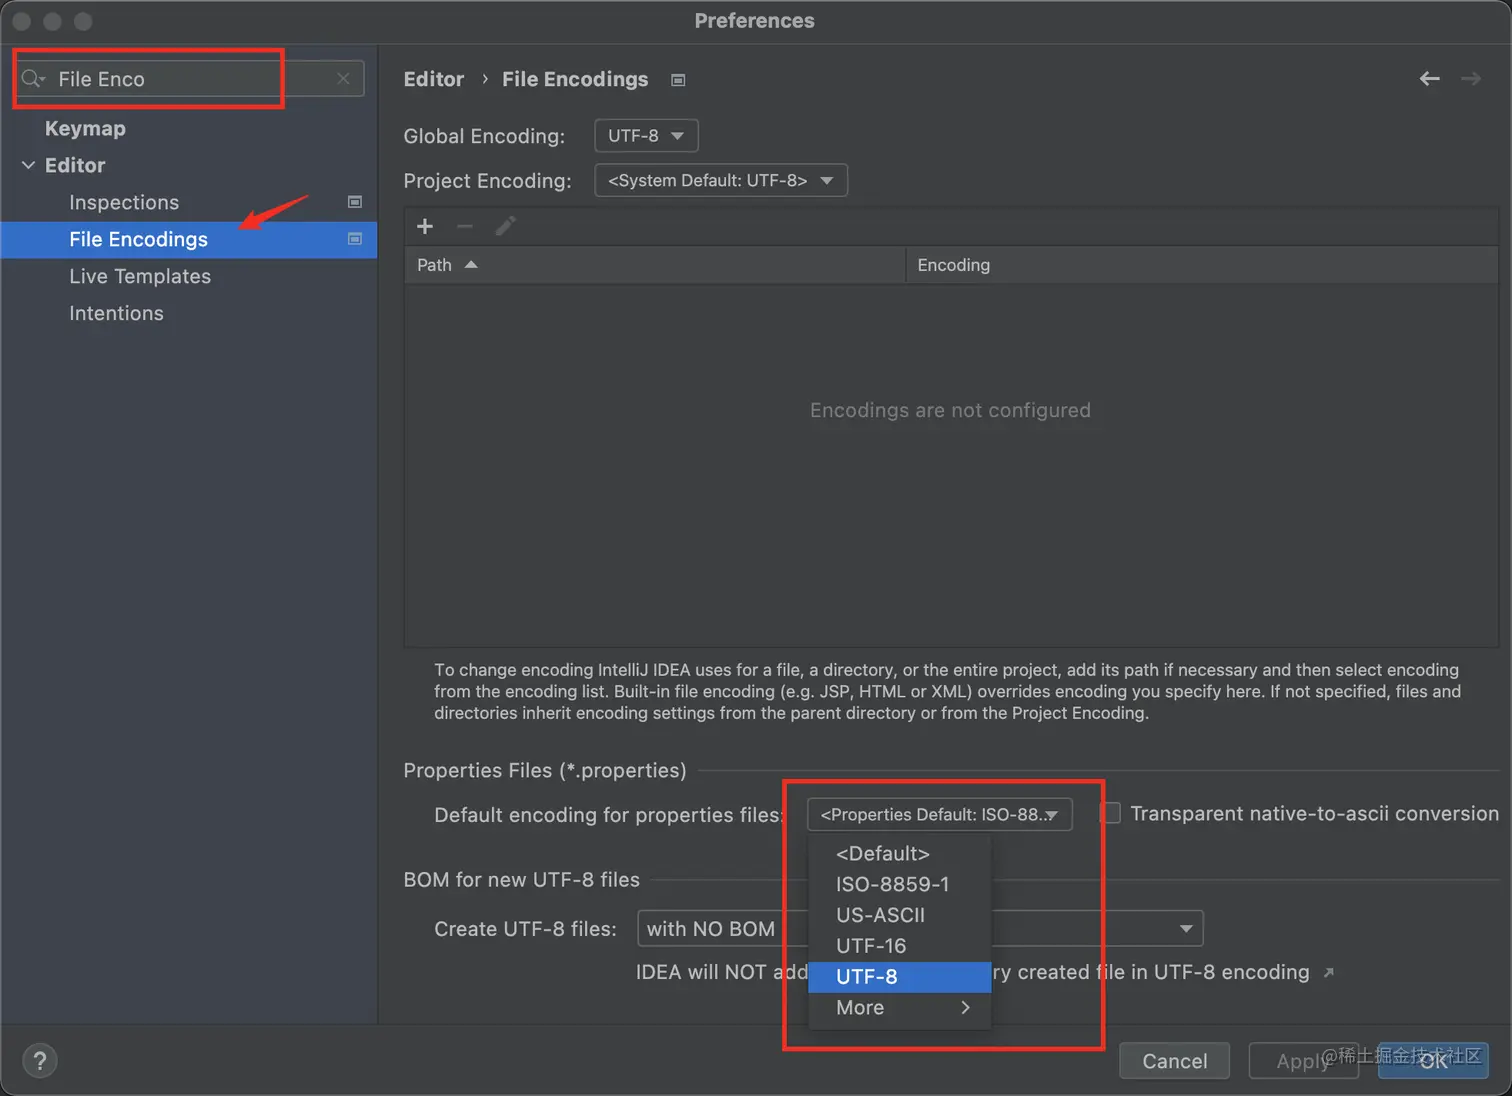Click the Apply button
The height and width of the screenshot is (1096, 1512).
click(x=1303, y=1061)
